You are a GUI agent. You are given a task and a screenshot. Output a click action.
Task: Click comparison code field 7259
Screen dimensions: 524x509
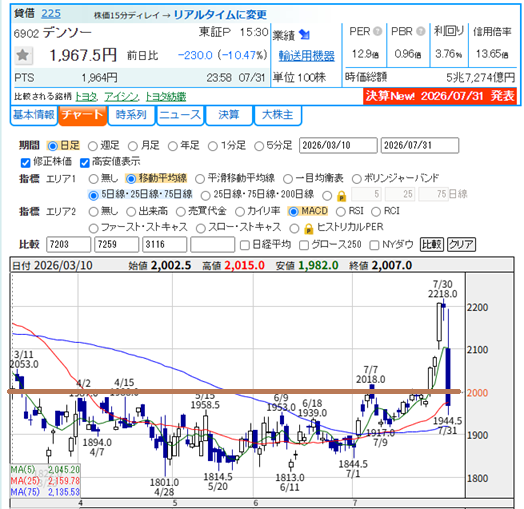pyautogui.click(x=117, y=244)
